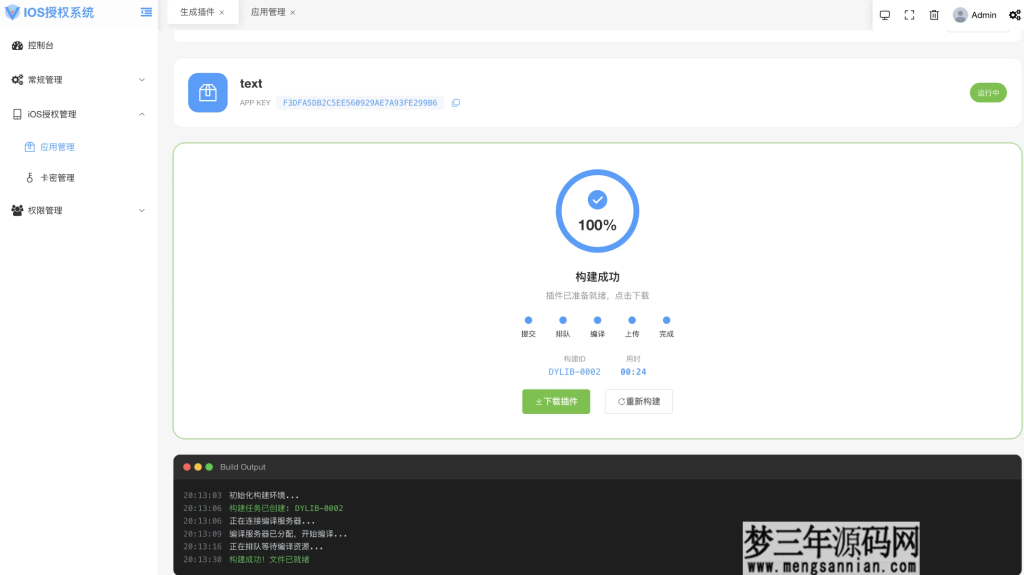Click the app name text
The image size is (1024, 575).
(251, 84)
